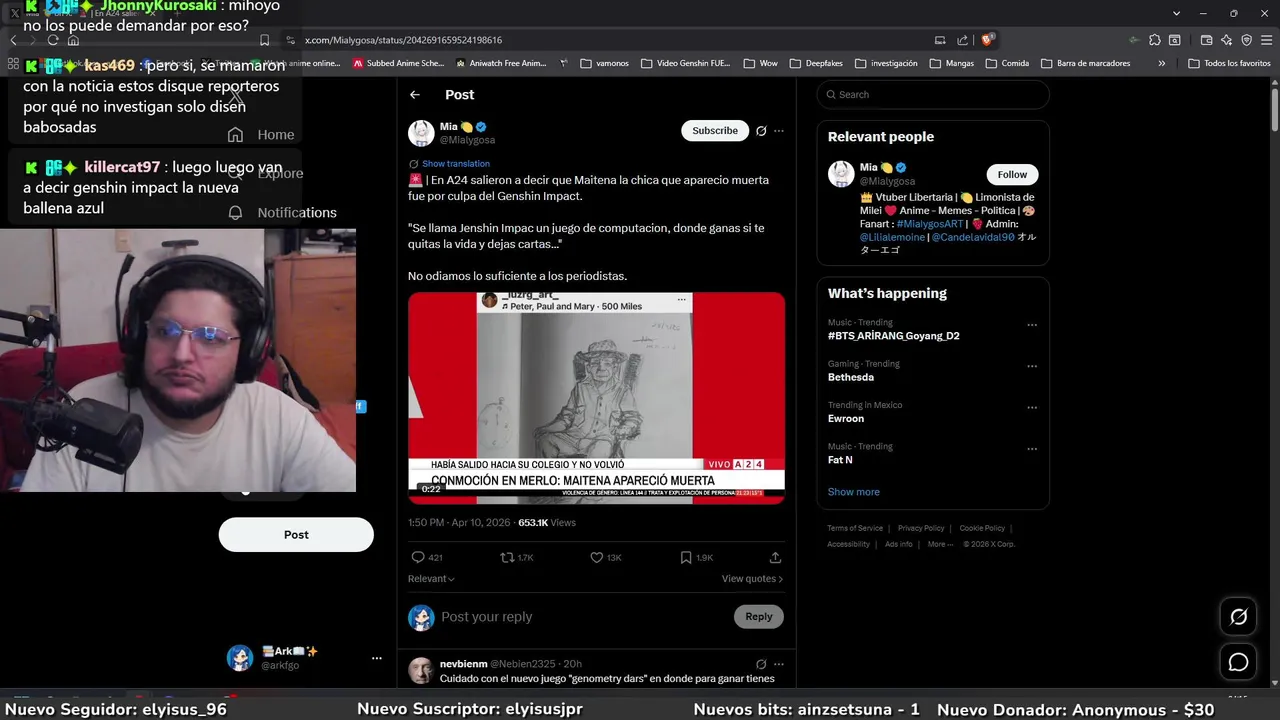
Task: Open options for #BTS_ARIRANG_Goyang_D2 trend
Action: click(1032, 325)
